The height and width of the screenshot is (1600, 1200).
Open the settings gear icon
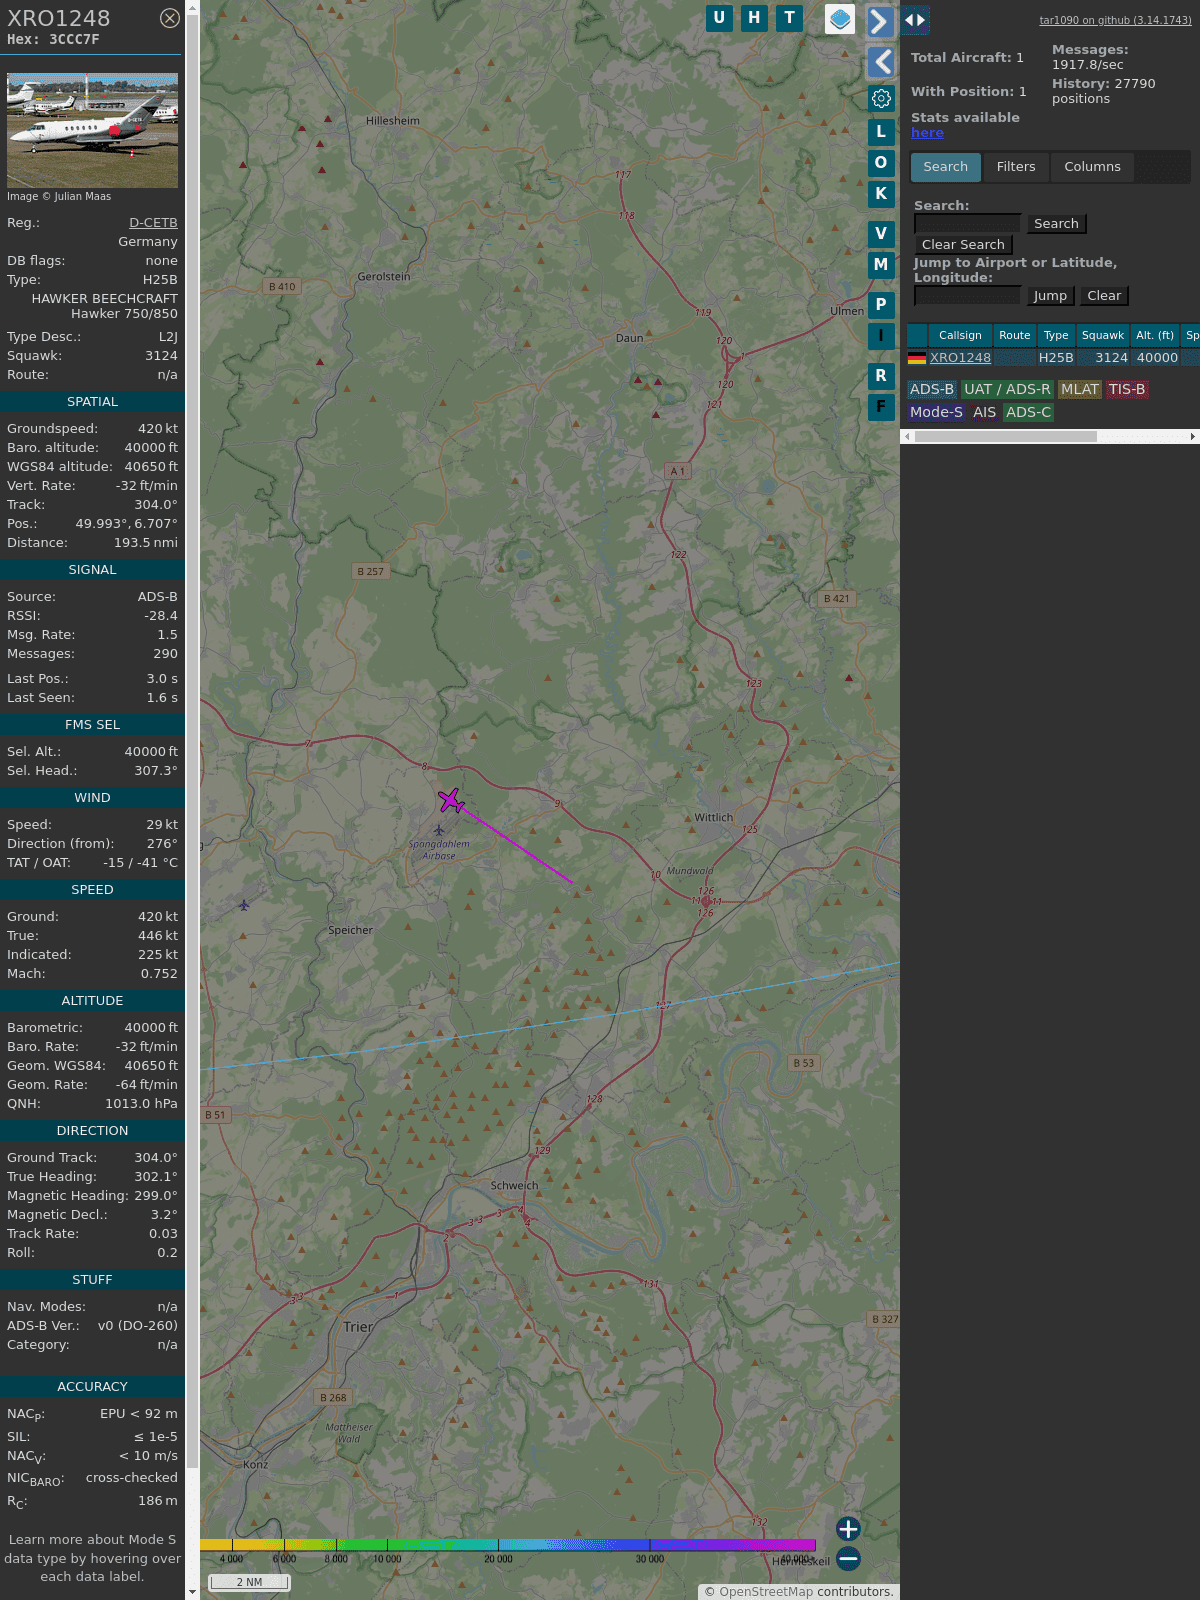[881, 98]
